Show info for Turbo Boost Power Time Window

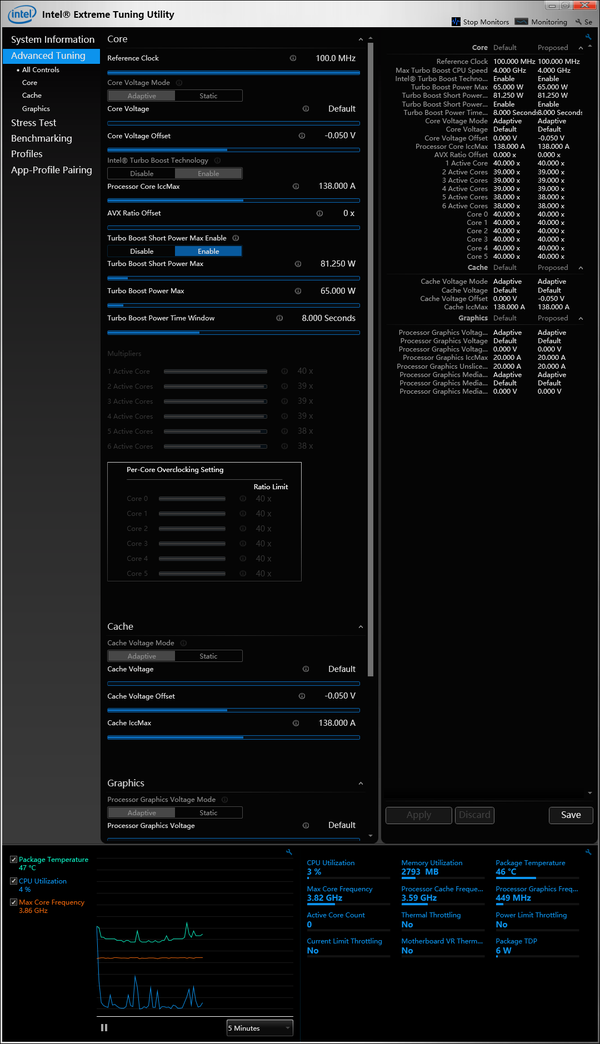[x=280, y=318]
